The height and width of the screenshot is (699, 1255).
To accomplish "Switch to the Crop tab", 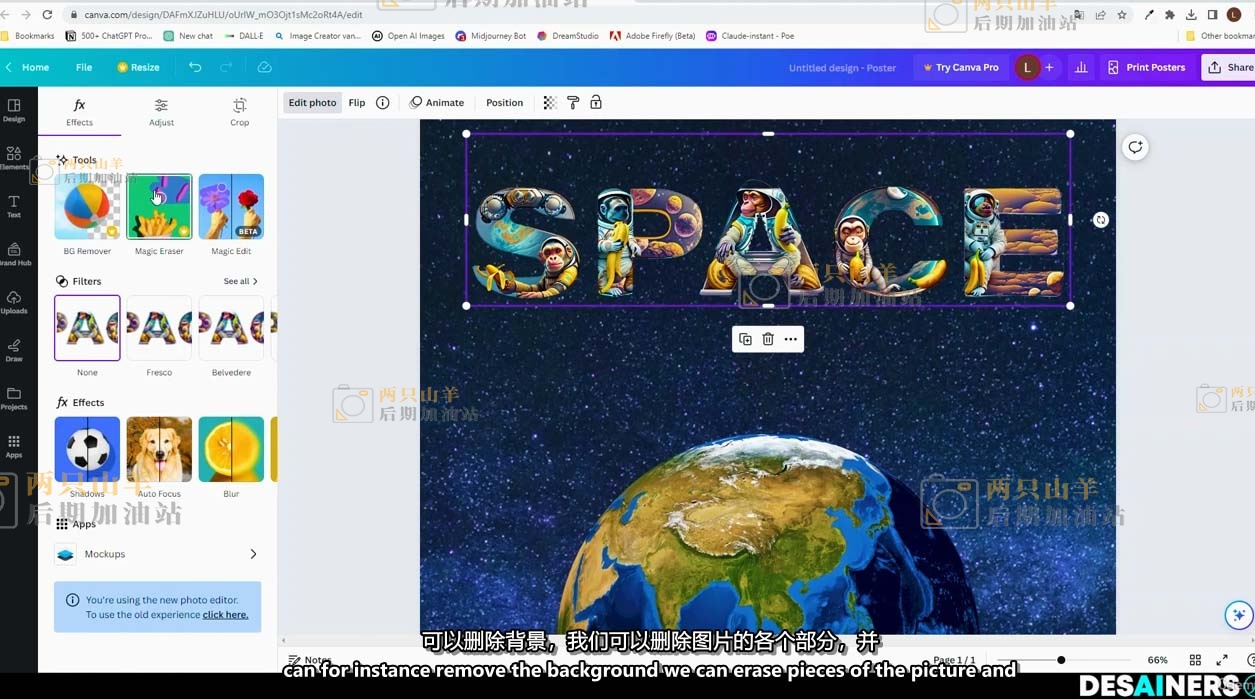I will click(239, 111).
